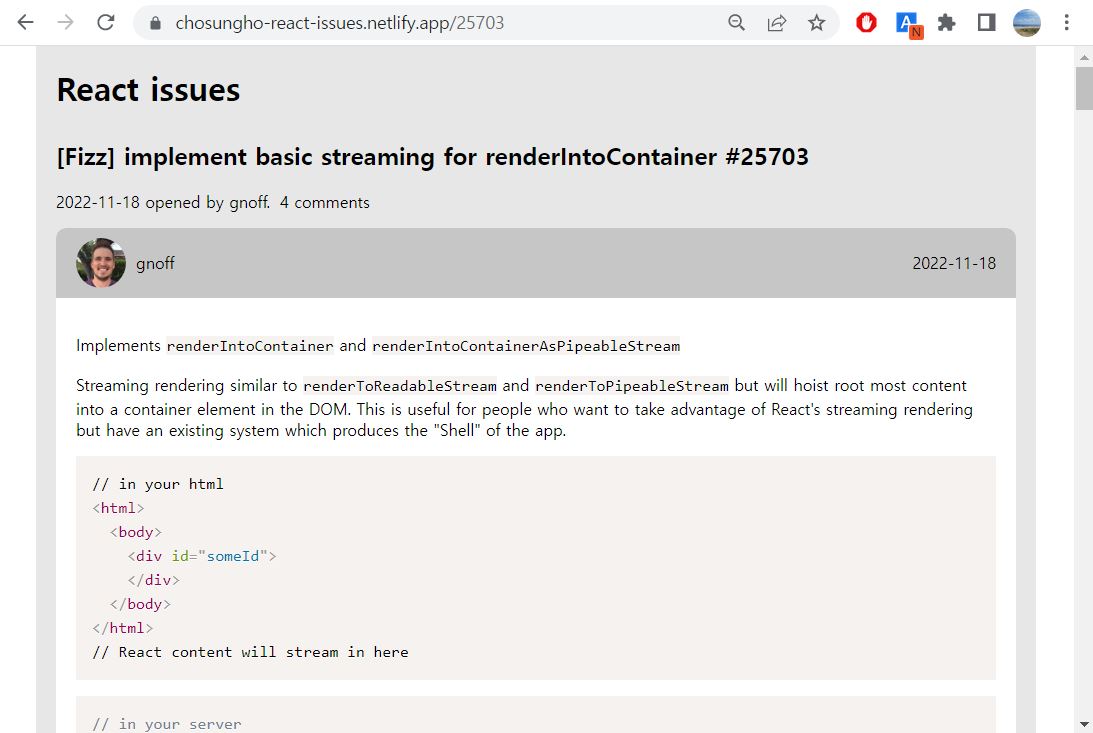Click the opening <html> tag code line
Viewport: 1093px width, 733px height.
tap(119, 508)
